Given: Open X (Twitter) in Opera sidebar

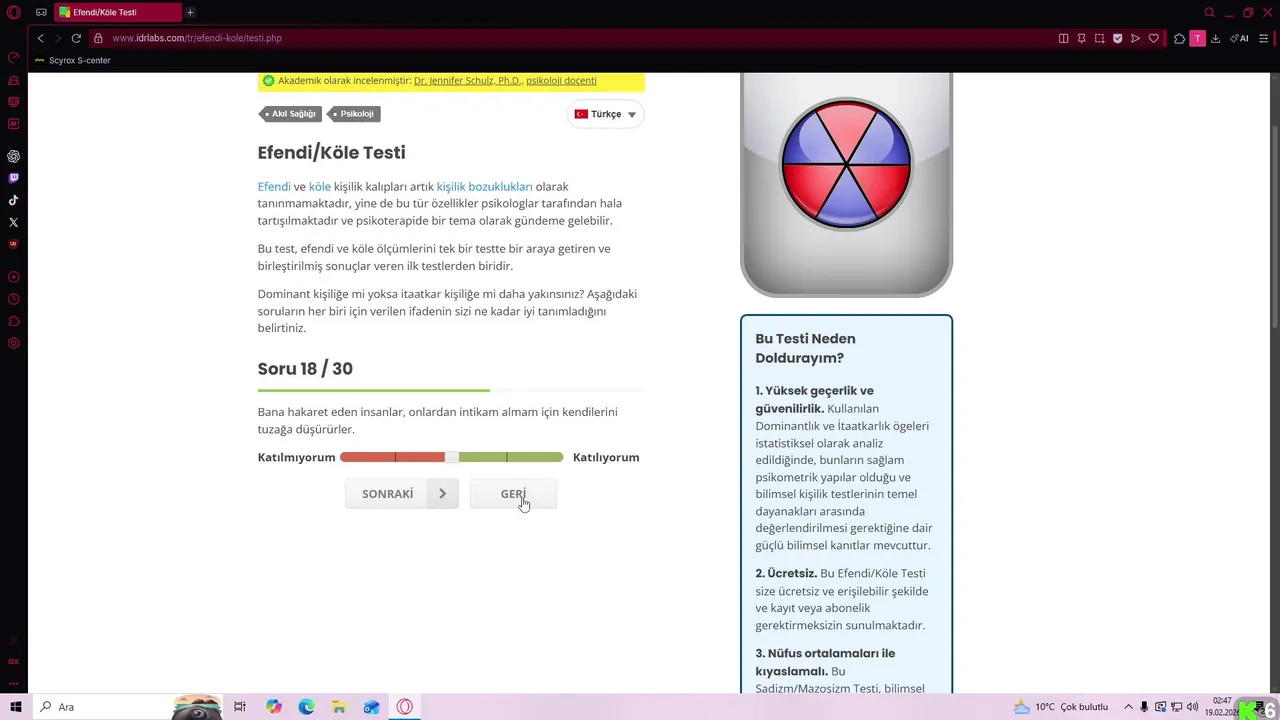Looking at the screenshot, I should pyautogui.click(x=13, y=222).
